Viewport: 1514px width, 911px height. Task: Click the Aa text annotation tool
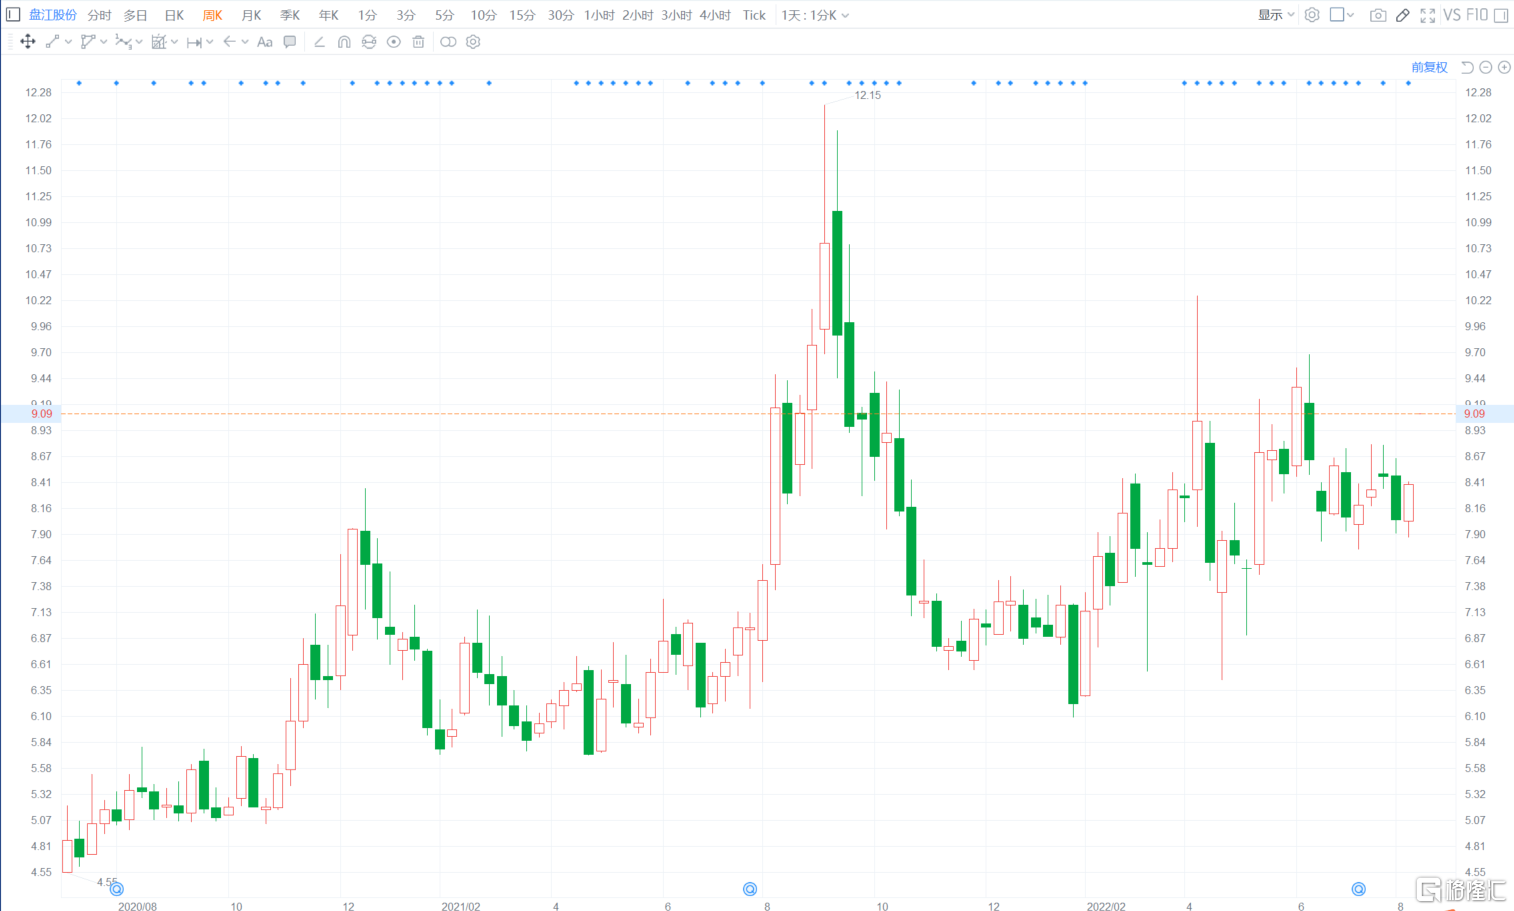point(265,42)
